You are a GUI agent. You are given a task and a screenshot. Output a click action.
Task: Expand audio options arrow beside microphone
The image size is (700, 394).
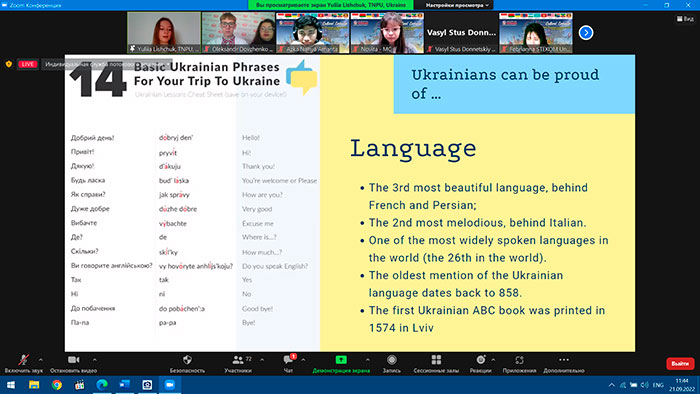(41, 360)
